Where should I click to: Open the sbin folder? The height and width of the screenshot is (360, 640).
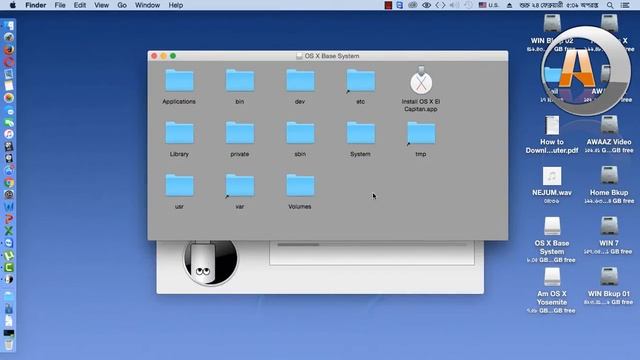[300, 133]
